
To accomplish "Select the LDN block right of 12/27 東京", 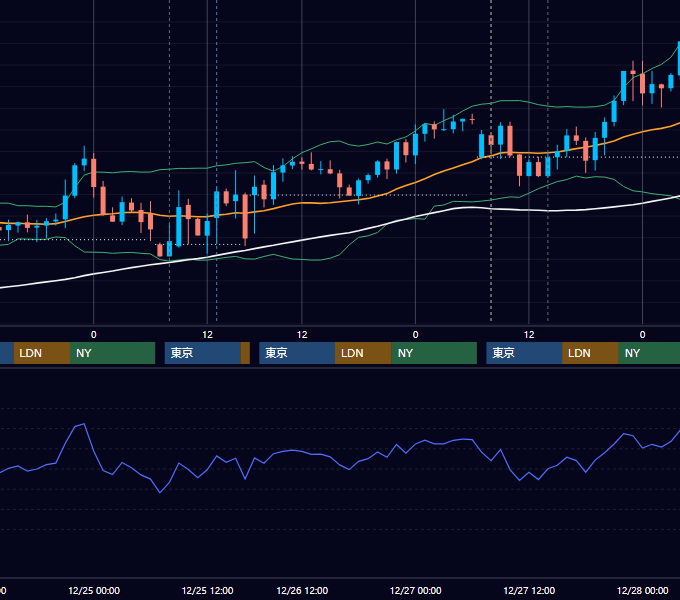I will pos(591,353).
